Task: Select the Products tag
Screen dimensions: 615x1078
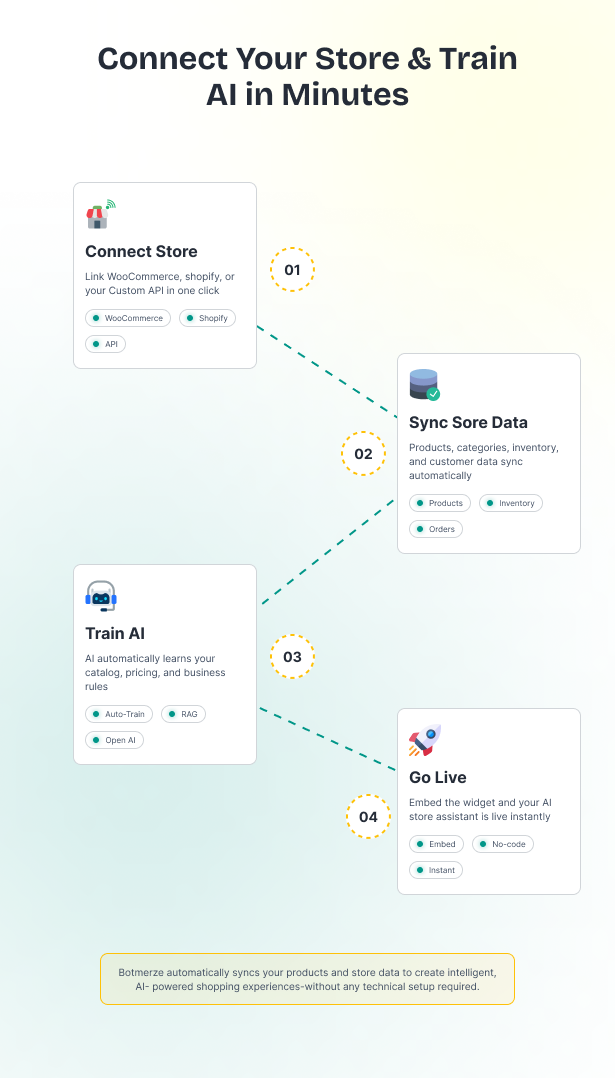Action: (440, 503)
